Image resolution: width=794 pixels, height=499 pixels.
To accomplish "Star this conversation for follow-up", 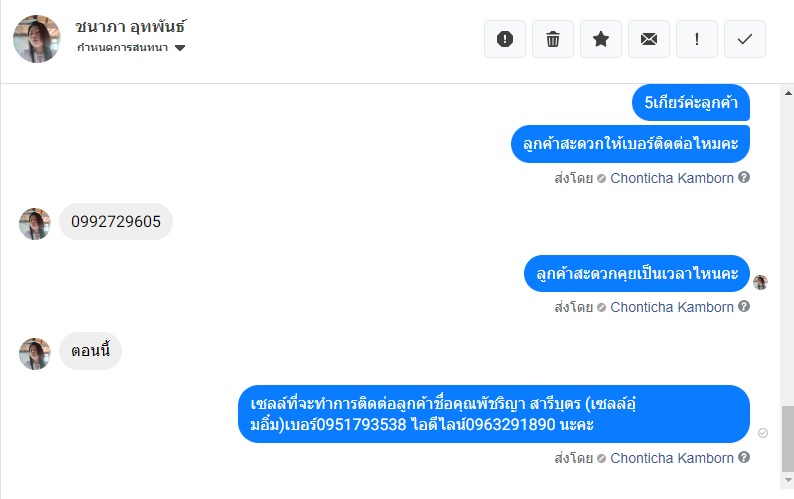I will [x=601, y=39].
